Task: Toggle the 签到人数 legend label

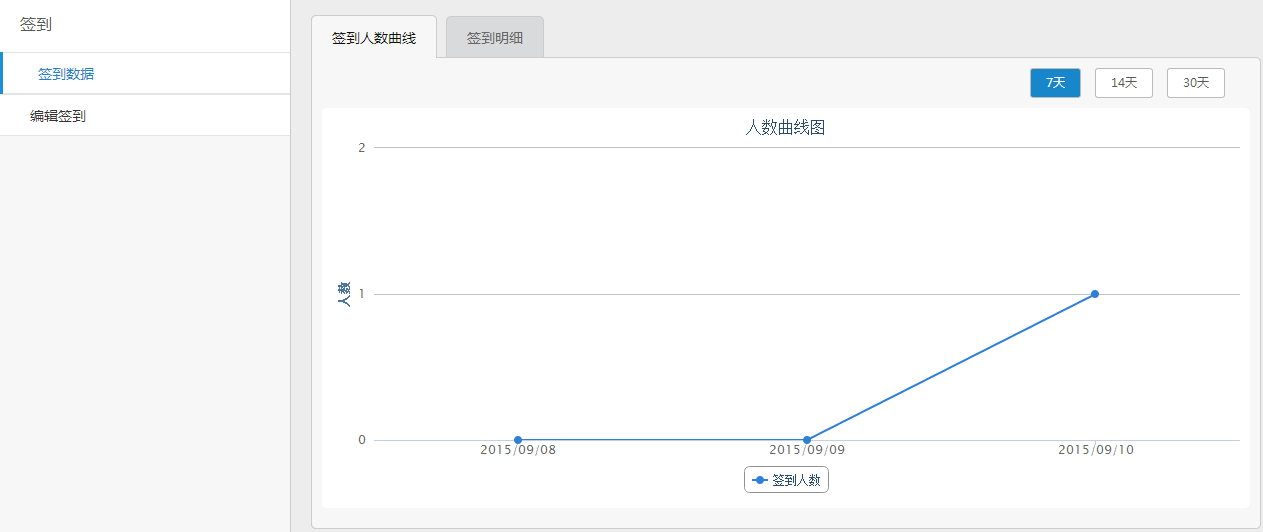Action: (796, 481)
